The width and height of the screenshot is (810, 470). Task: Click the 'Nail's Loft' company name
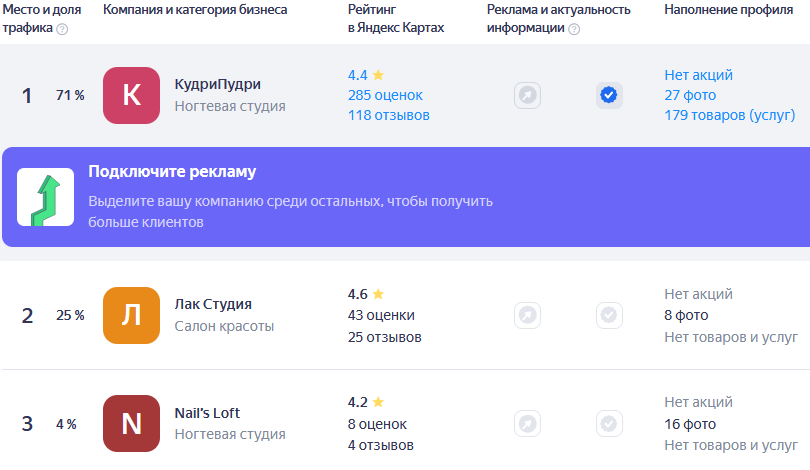pyautogui.click(x=207, y=413)
